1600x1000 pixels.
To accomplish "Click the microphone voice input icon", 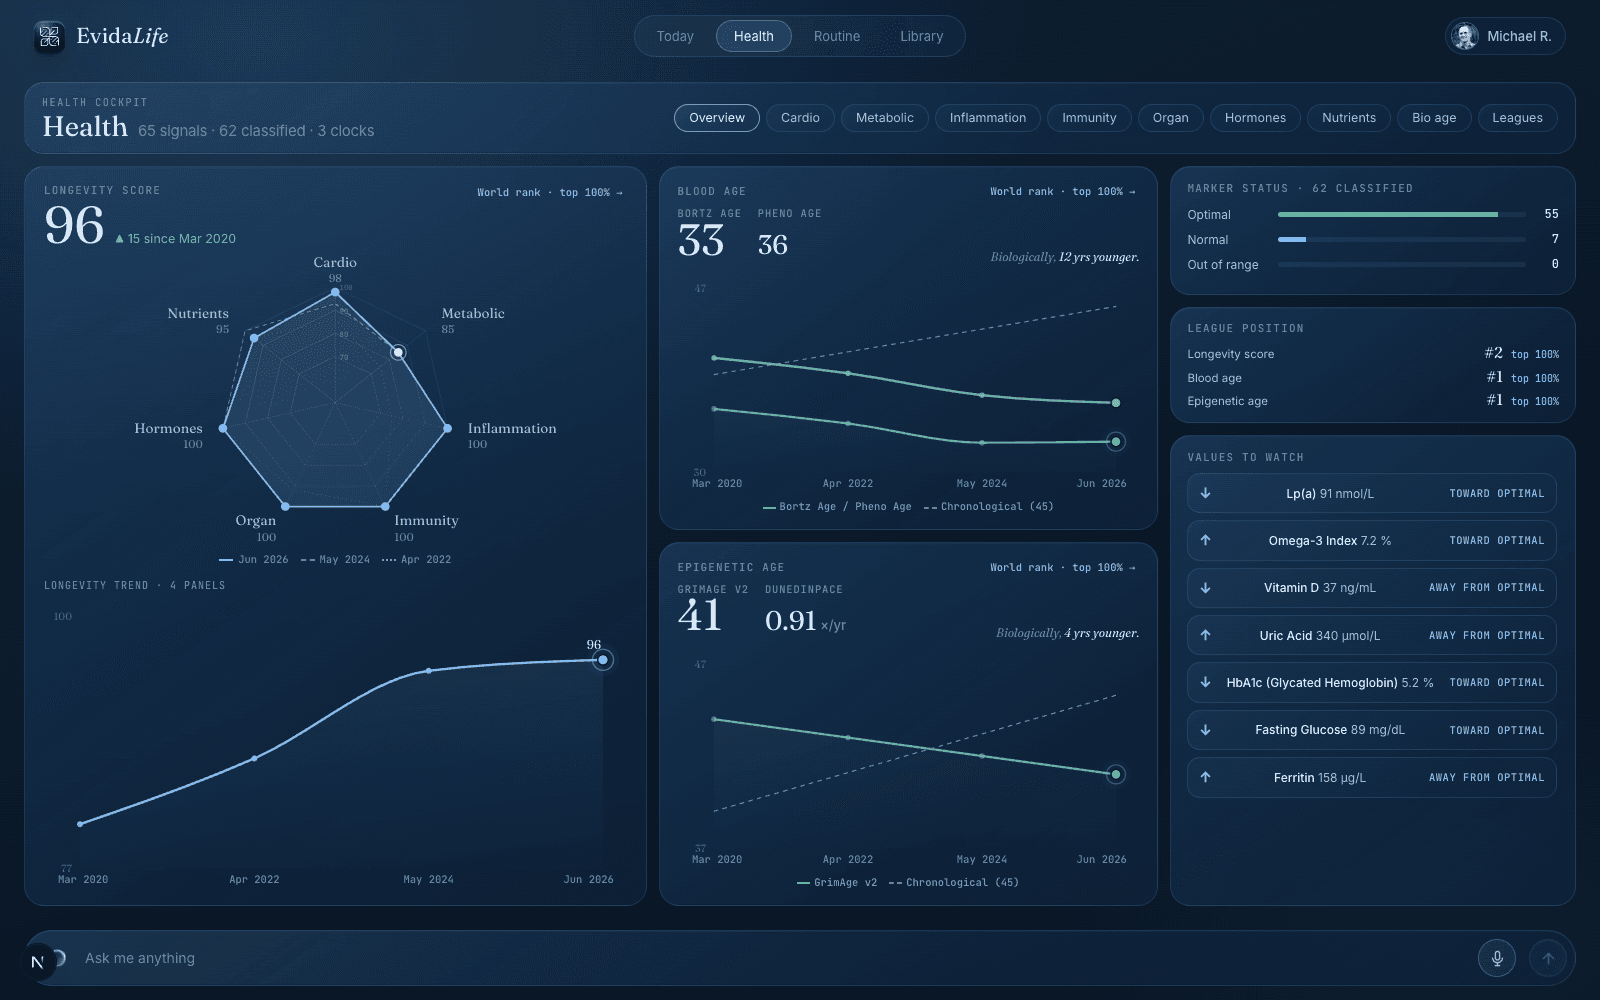I will point(1497,958).
